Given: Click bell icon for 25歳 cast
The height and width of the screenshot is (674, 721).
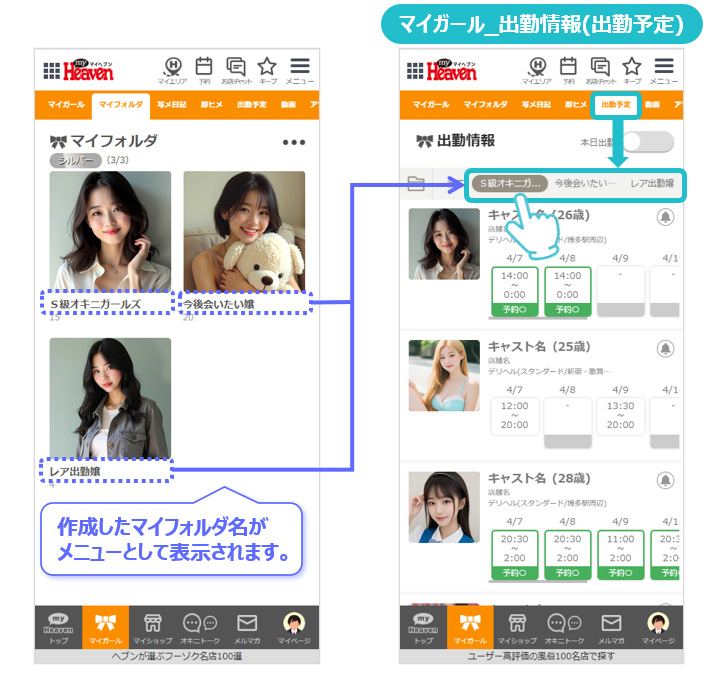Looking at the screenshot, I should (x=664, y=349).
